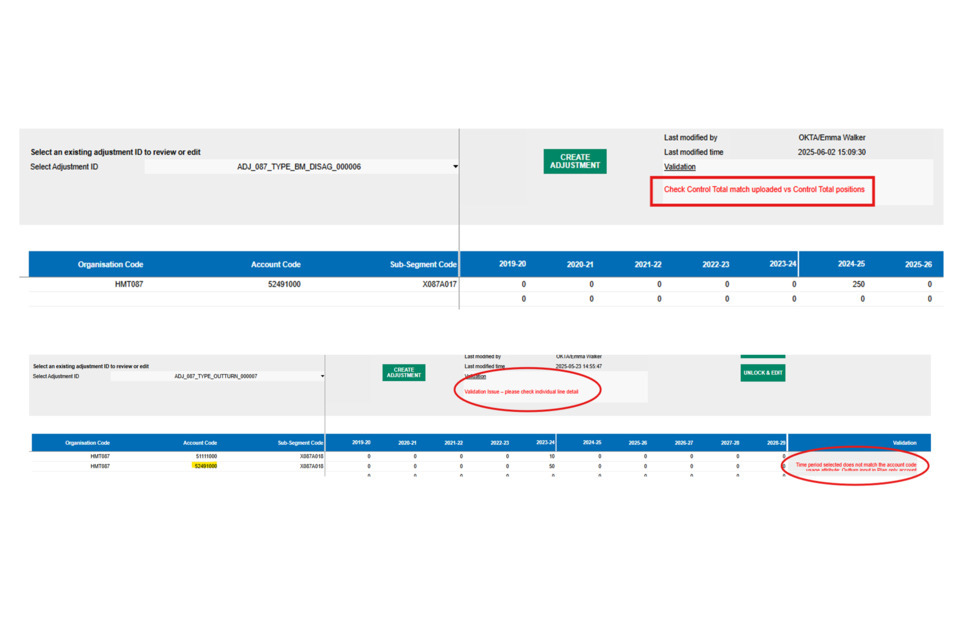The height and width of the screenshot is (640, 960).
Task: Select the 51111000 account code cell
Action: point(205,456)
